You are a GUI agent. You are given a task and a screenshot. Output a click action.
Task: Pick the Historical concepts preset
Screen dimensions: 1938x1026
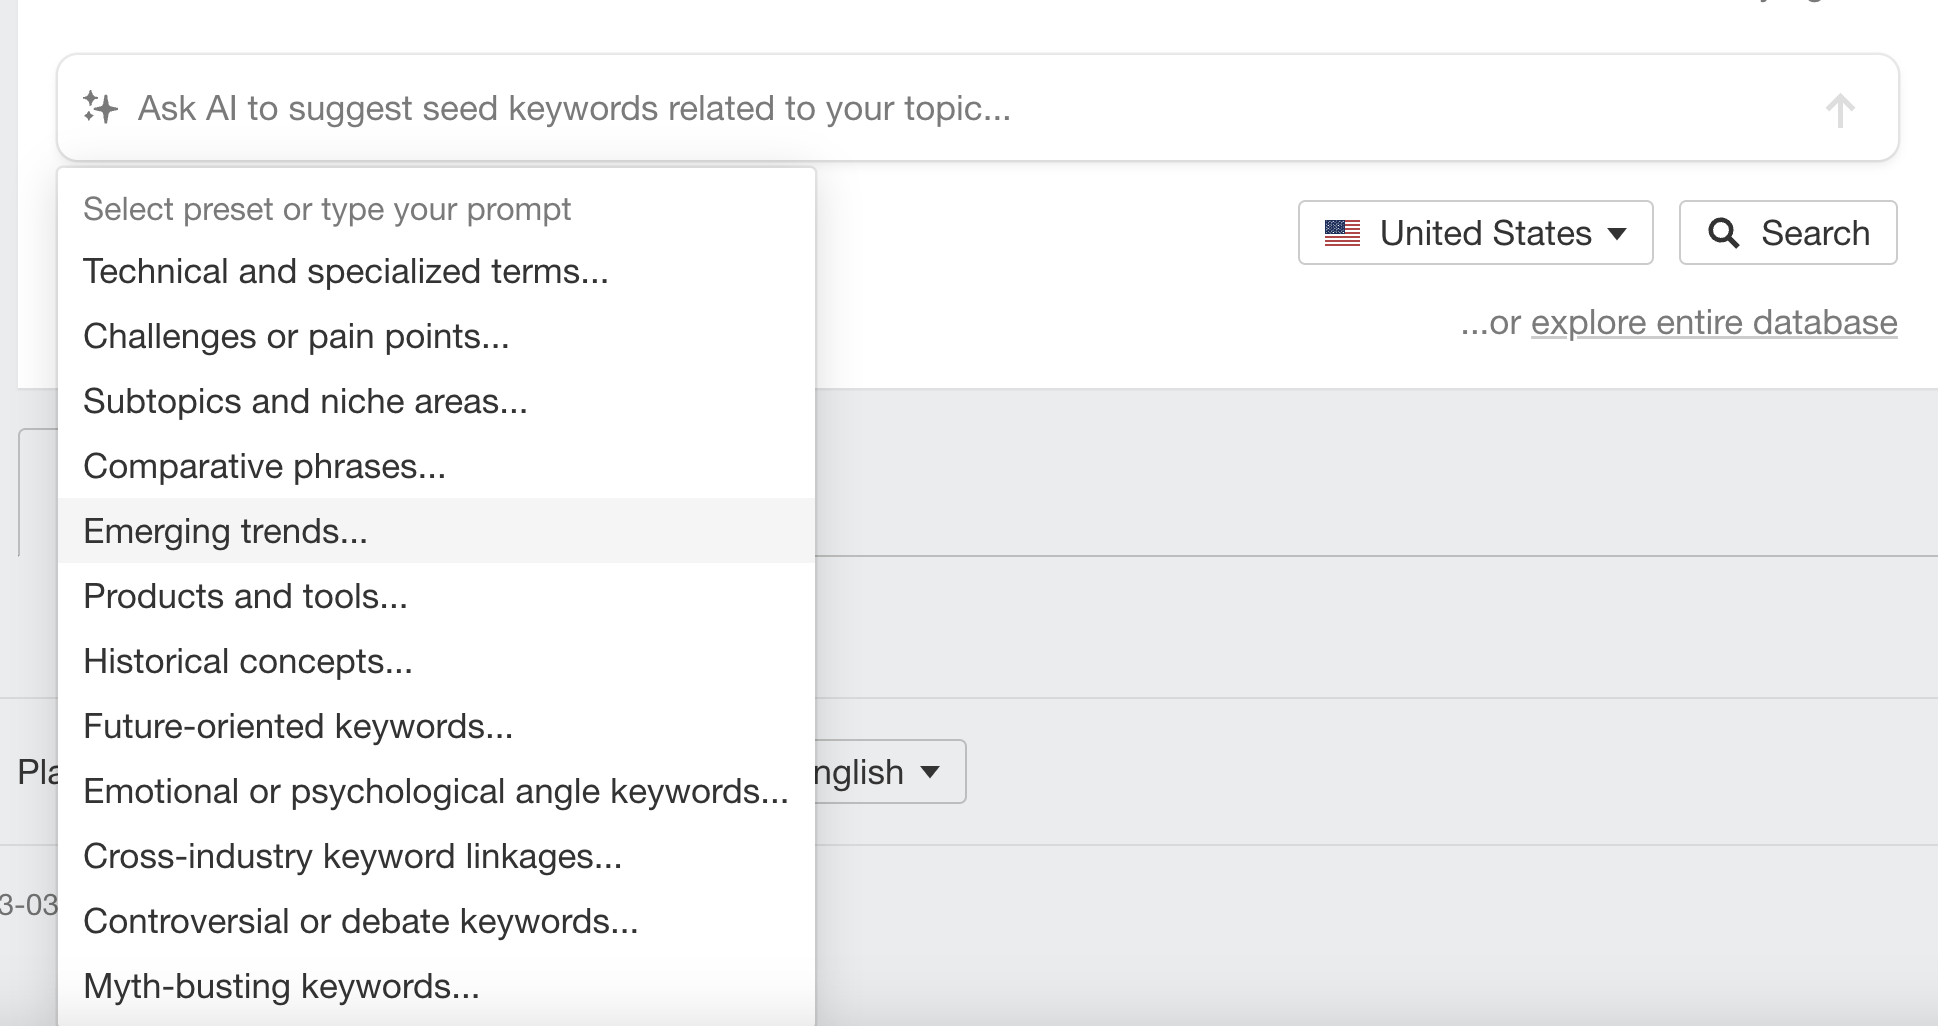[x=248, y=660]
